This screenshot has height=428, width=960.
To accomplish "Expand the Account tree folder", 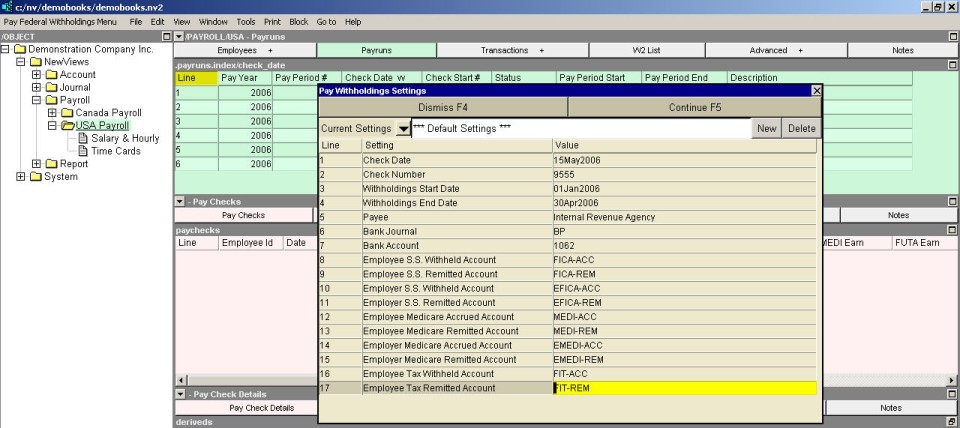I will pos(36,74).
